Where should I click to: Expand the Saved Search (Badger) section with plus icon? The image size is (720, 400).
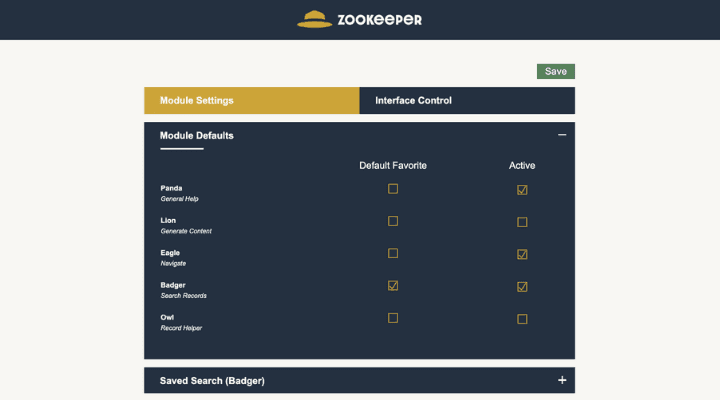(x=562, y=380)
